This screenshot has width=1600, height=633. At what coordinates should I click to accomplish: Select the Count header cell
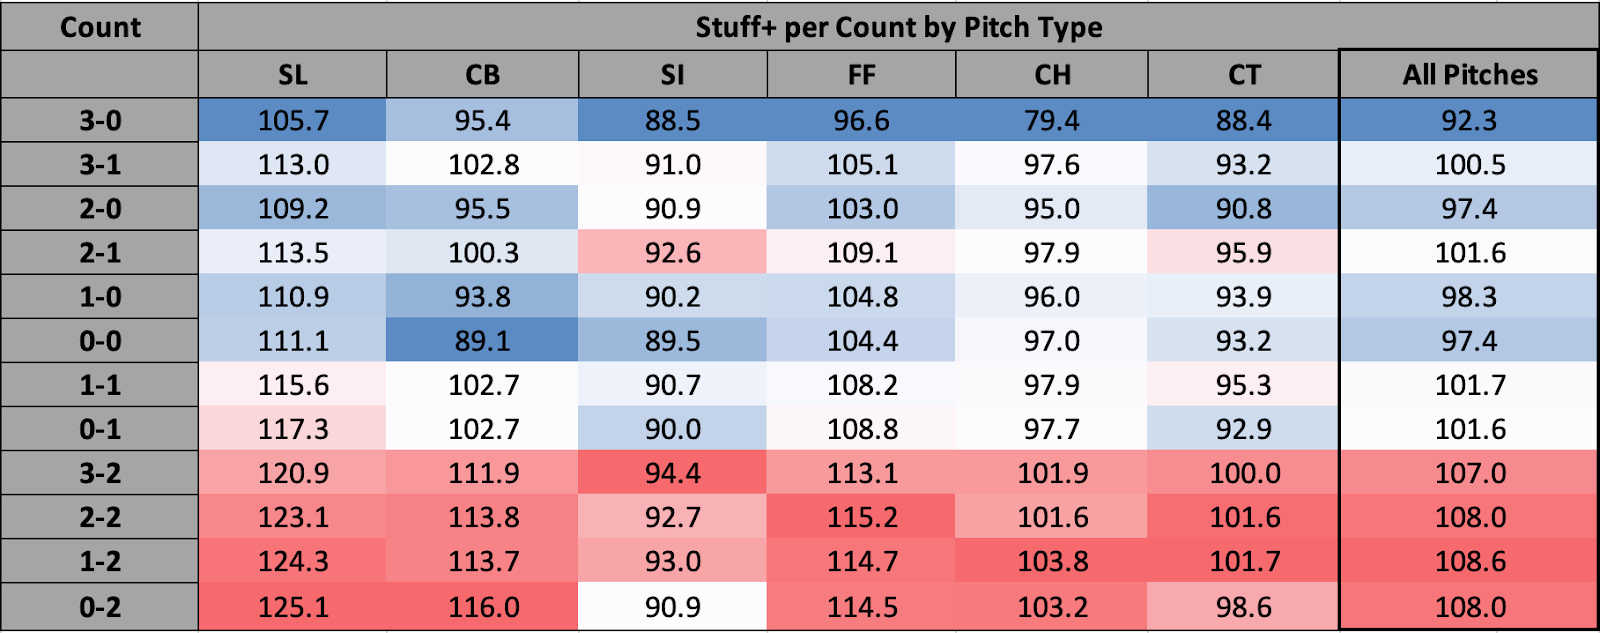coord(100,27)
